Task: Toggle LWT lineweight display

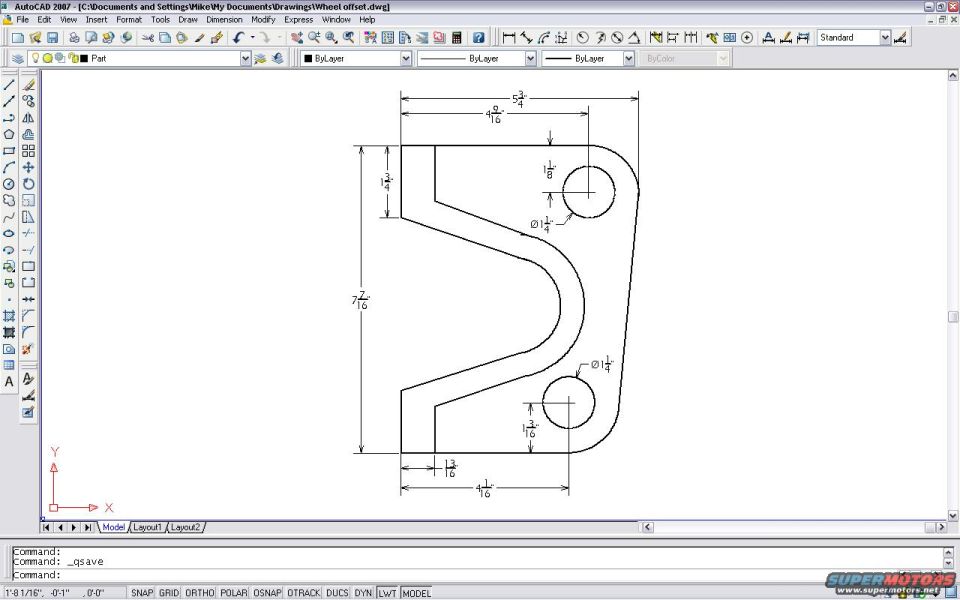Action: [x=387, y=593]
